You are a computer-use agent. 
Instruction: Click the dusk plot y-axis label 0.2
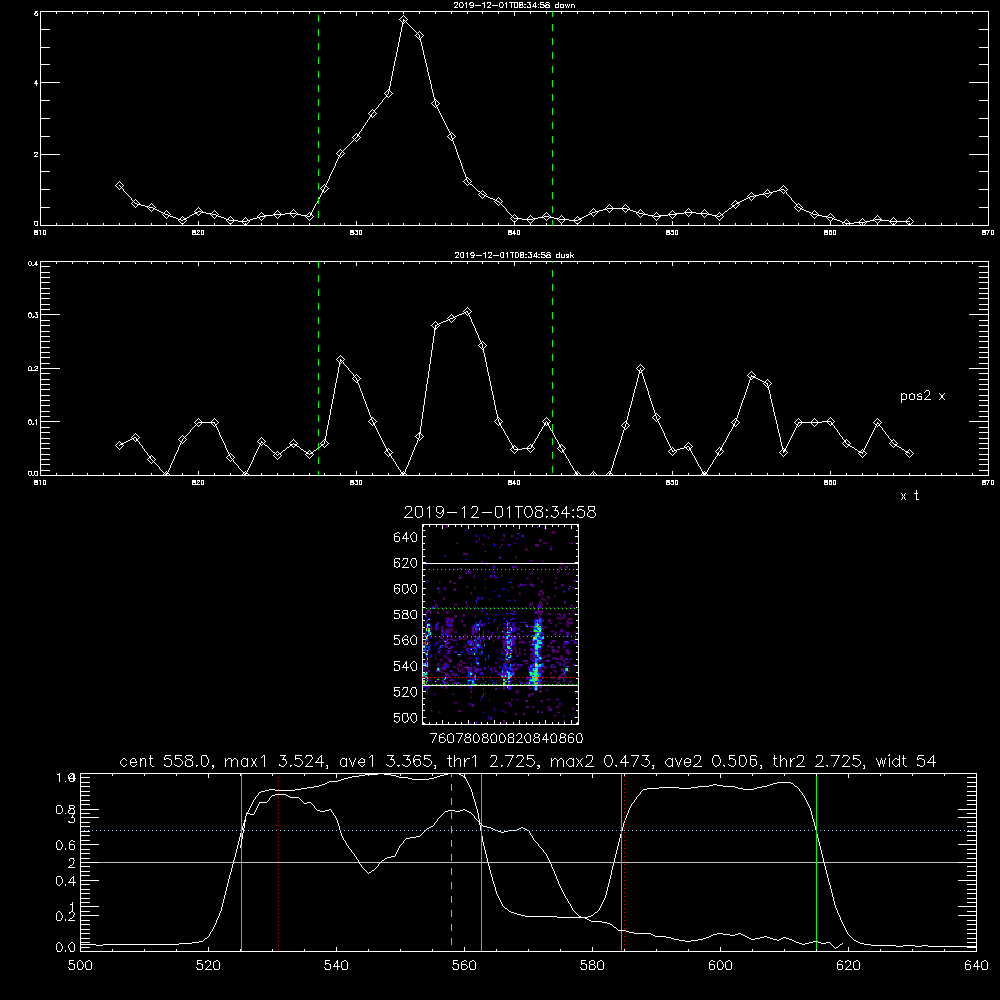click(x=33, y=369)
